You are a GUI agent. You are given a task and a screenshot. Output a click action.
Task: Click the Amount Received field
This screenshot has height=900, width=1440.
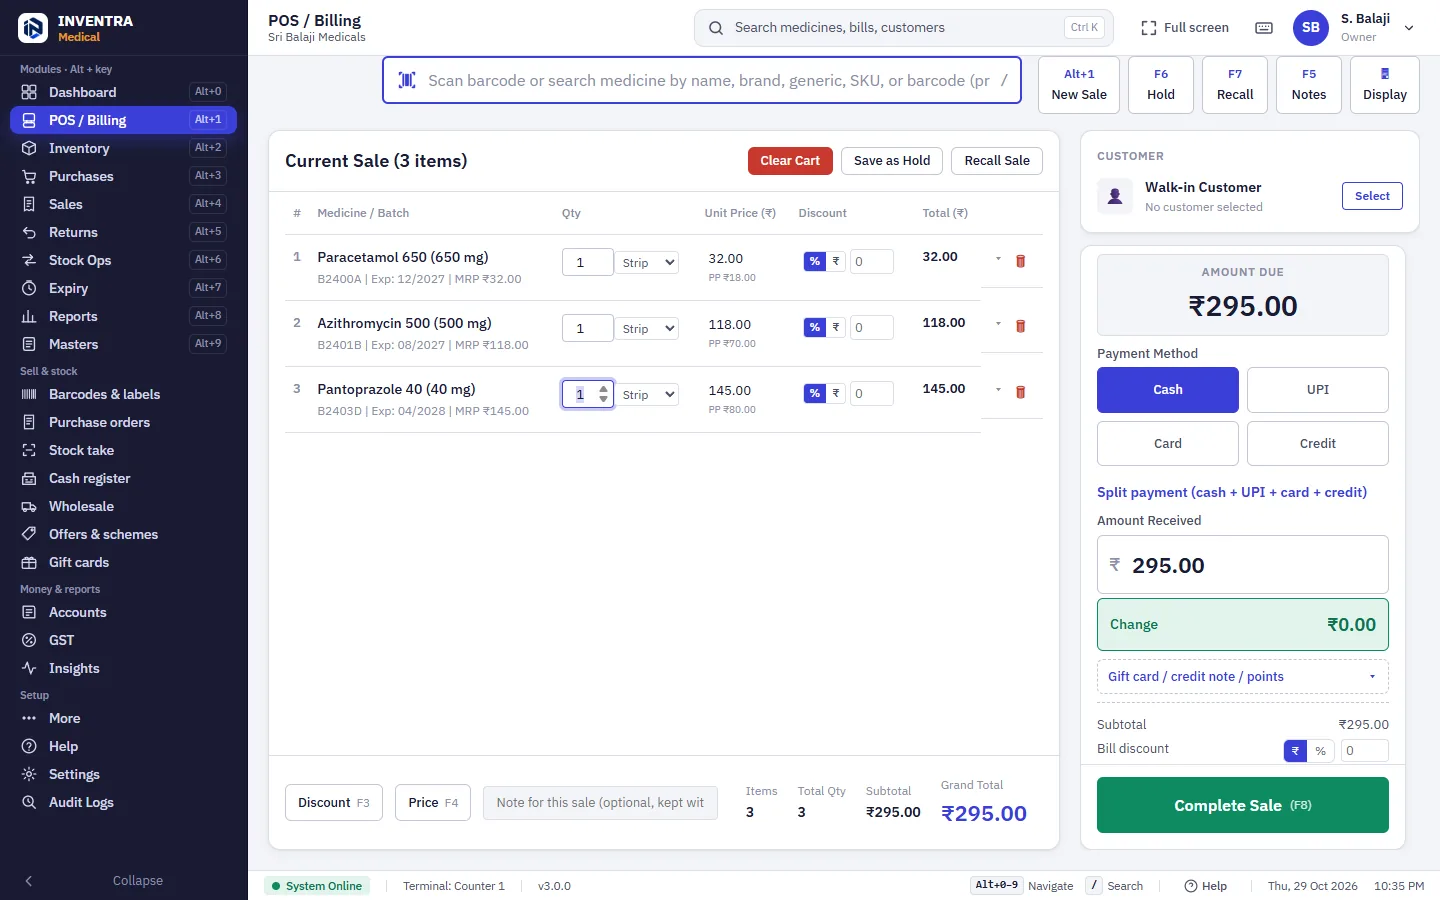click(1243, 565)
